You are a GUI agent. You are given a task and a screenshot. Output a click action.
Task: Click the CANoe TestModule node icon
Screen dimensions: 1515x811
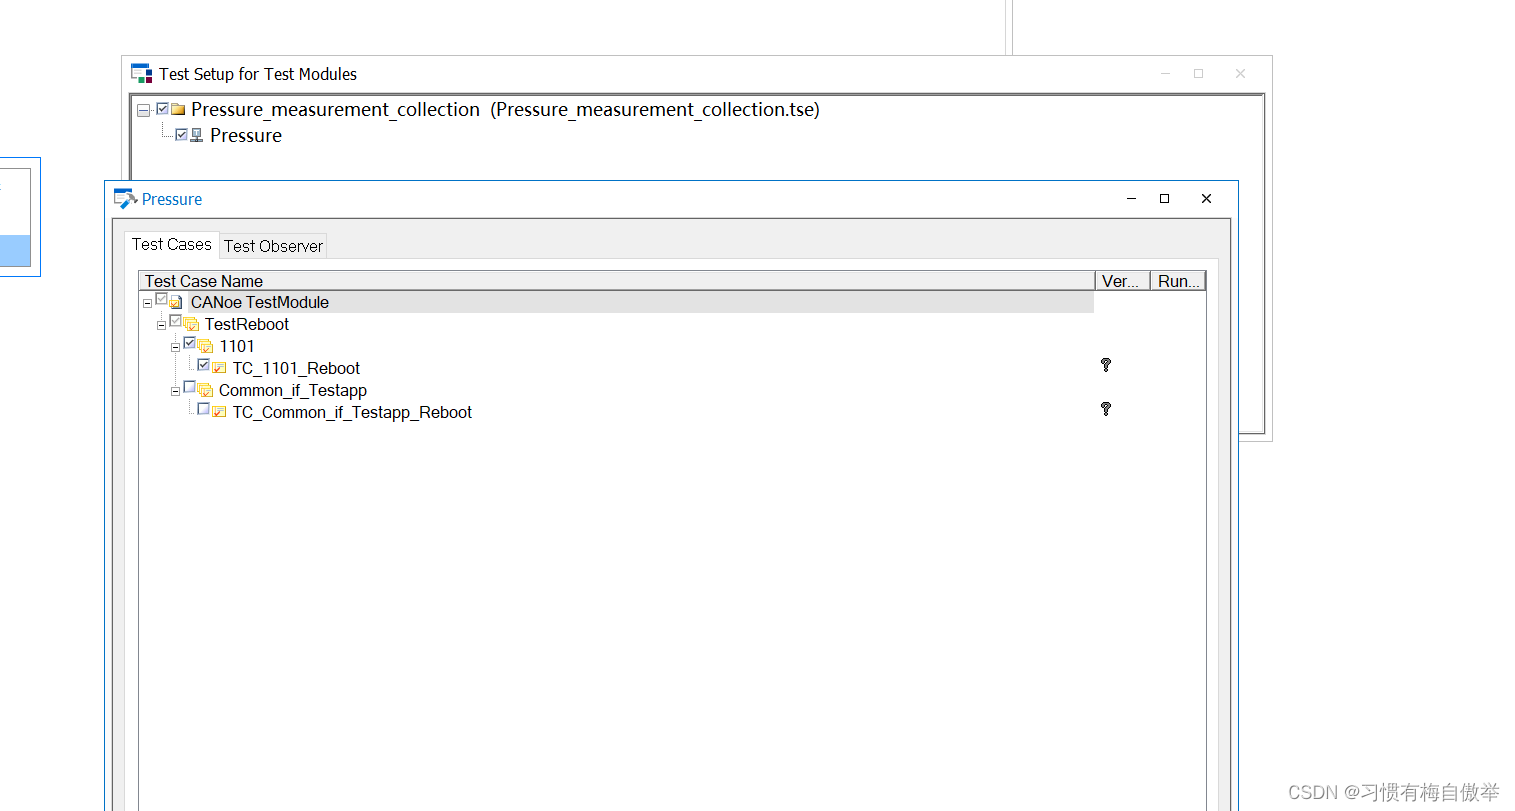[x=176, y=302]
